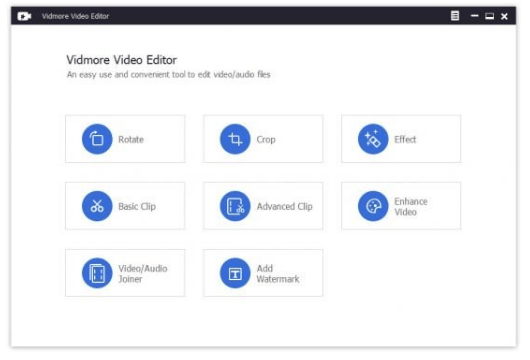This screenshot has height=360, width=530.
Task: Click the blue Crop icon
Action: coord(235,139)
